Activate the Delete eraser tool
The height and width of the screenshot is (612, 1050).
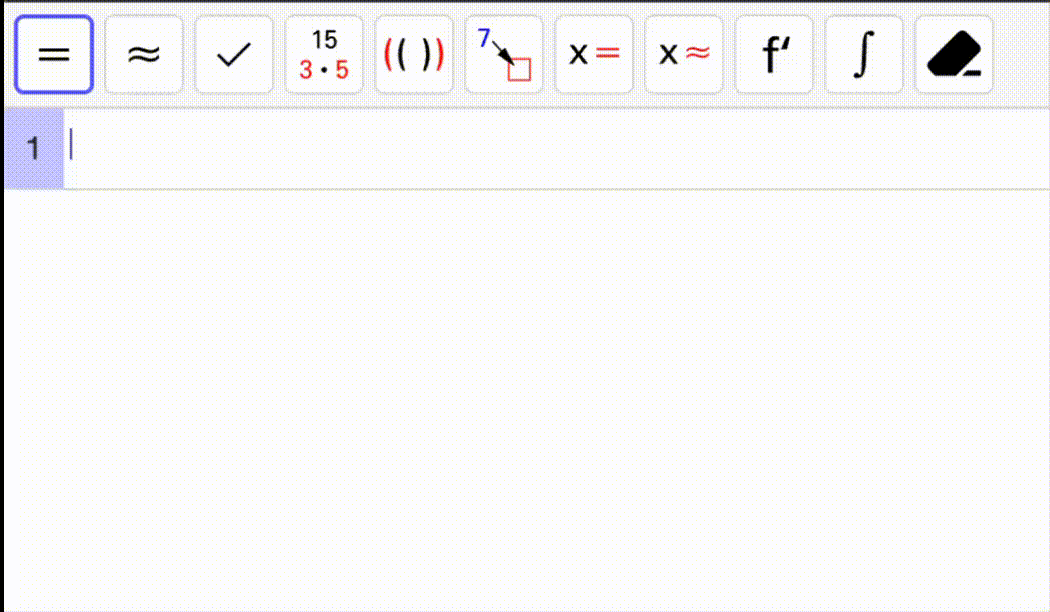pyautogui.click(x=954, y=55)
